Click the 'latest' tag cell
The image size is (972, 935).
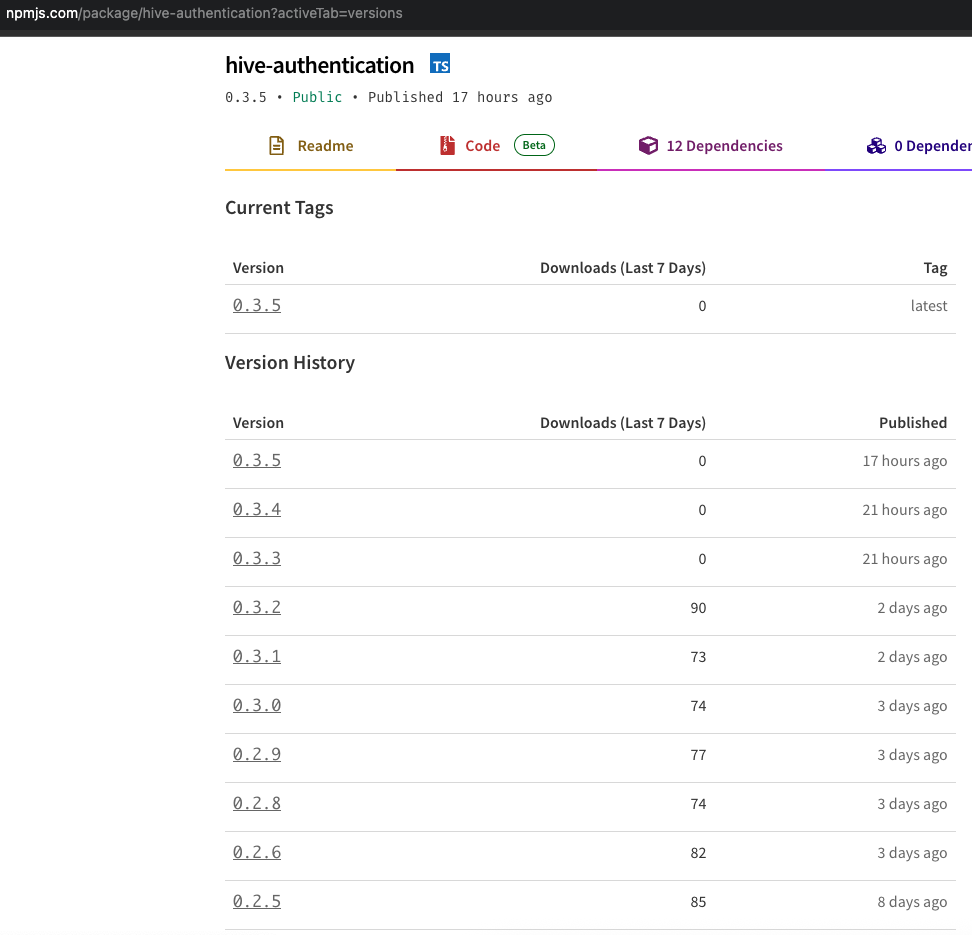click(x=929, y=306)
